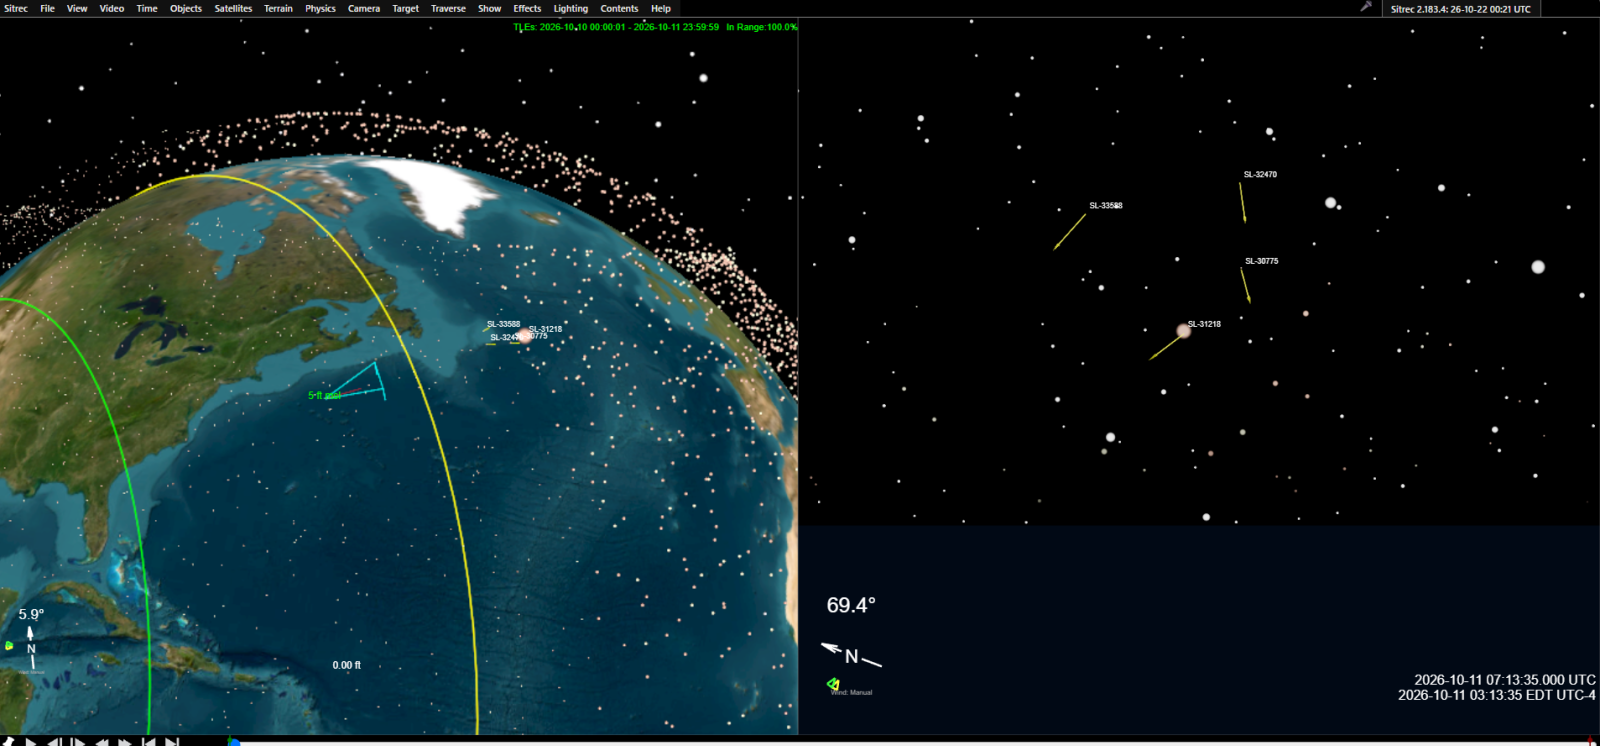Step forward one frame
1600x746 pixels.
click(77, 741)
